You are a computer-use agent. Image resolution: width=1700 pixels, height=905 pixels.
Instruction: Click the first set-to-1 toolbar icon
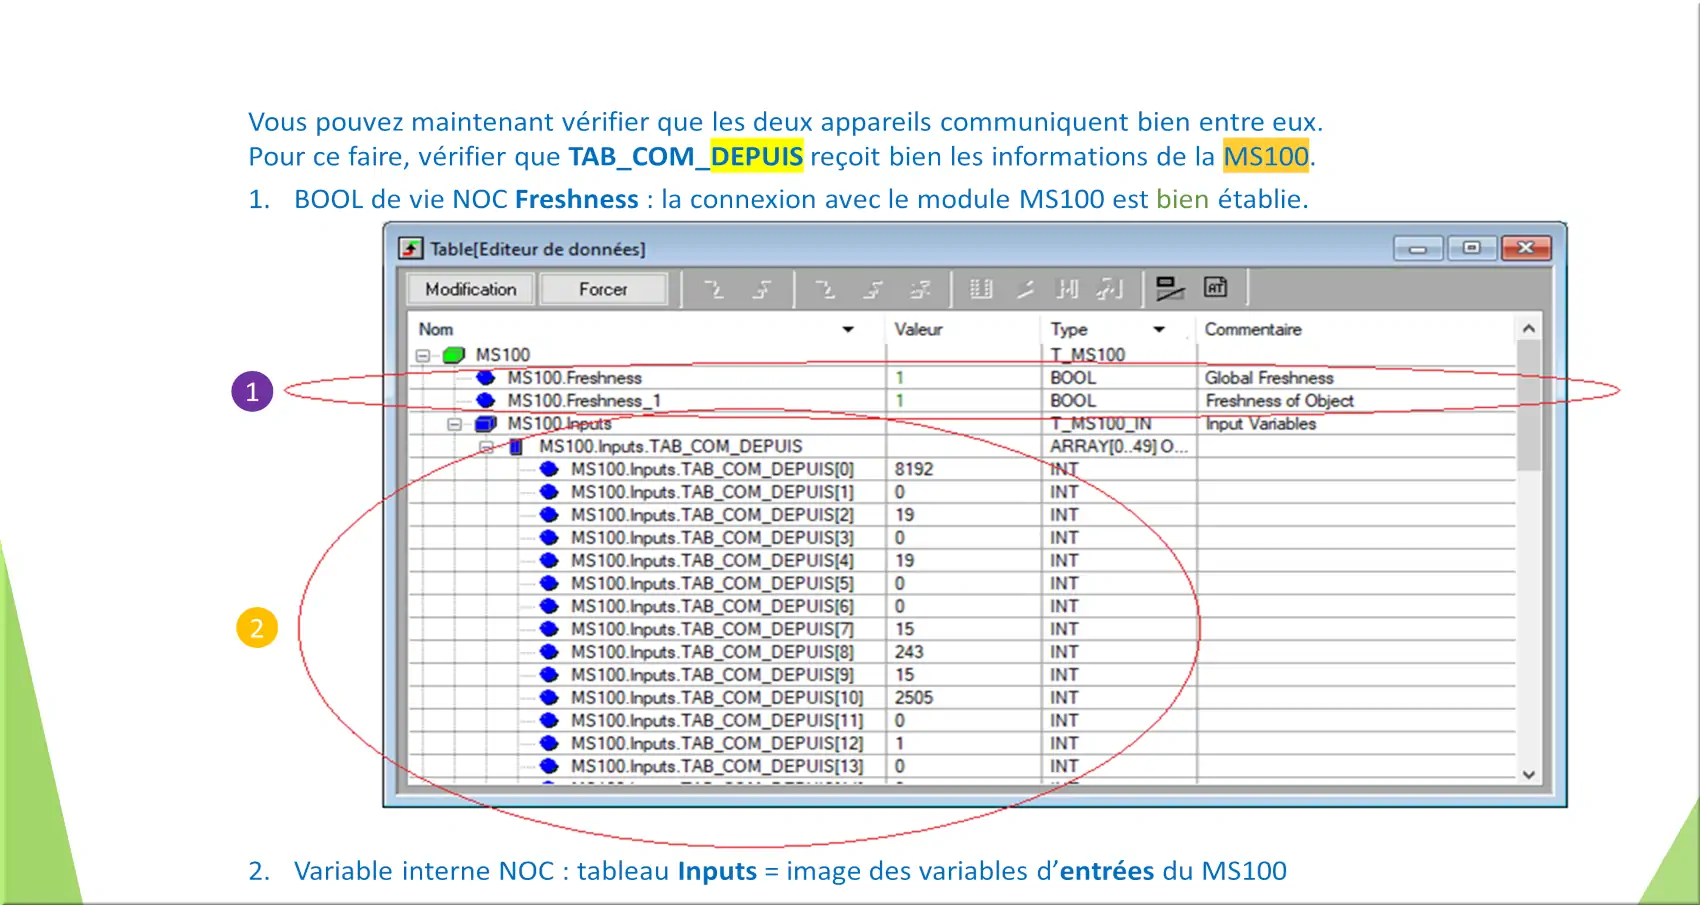[x=763, y=290]
